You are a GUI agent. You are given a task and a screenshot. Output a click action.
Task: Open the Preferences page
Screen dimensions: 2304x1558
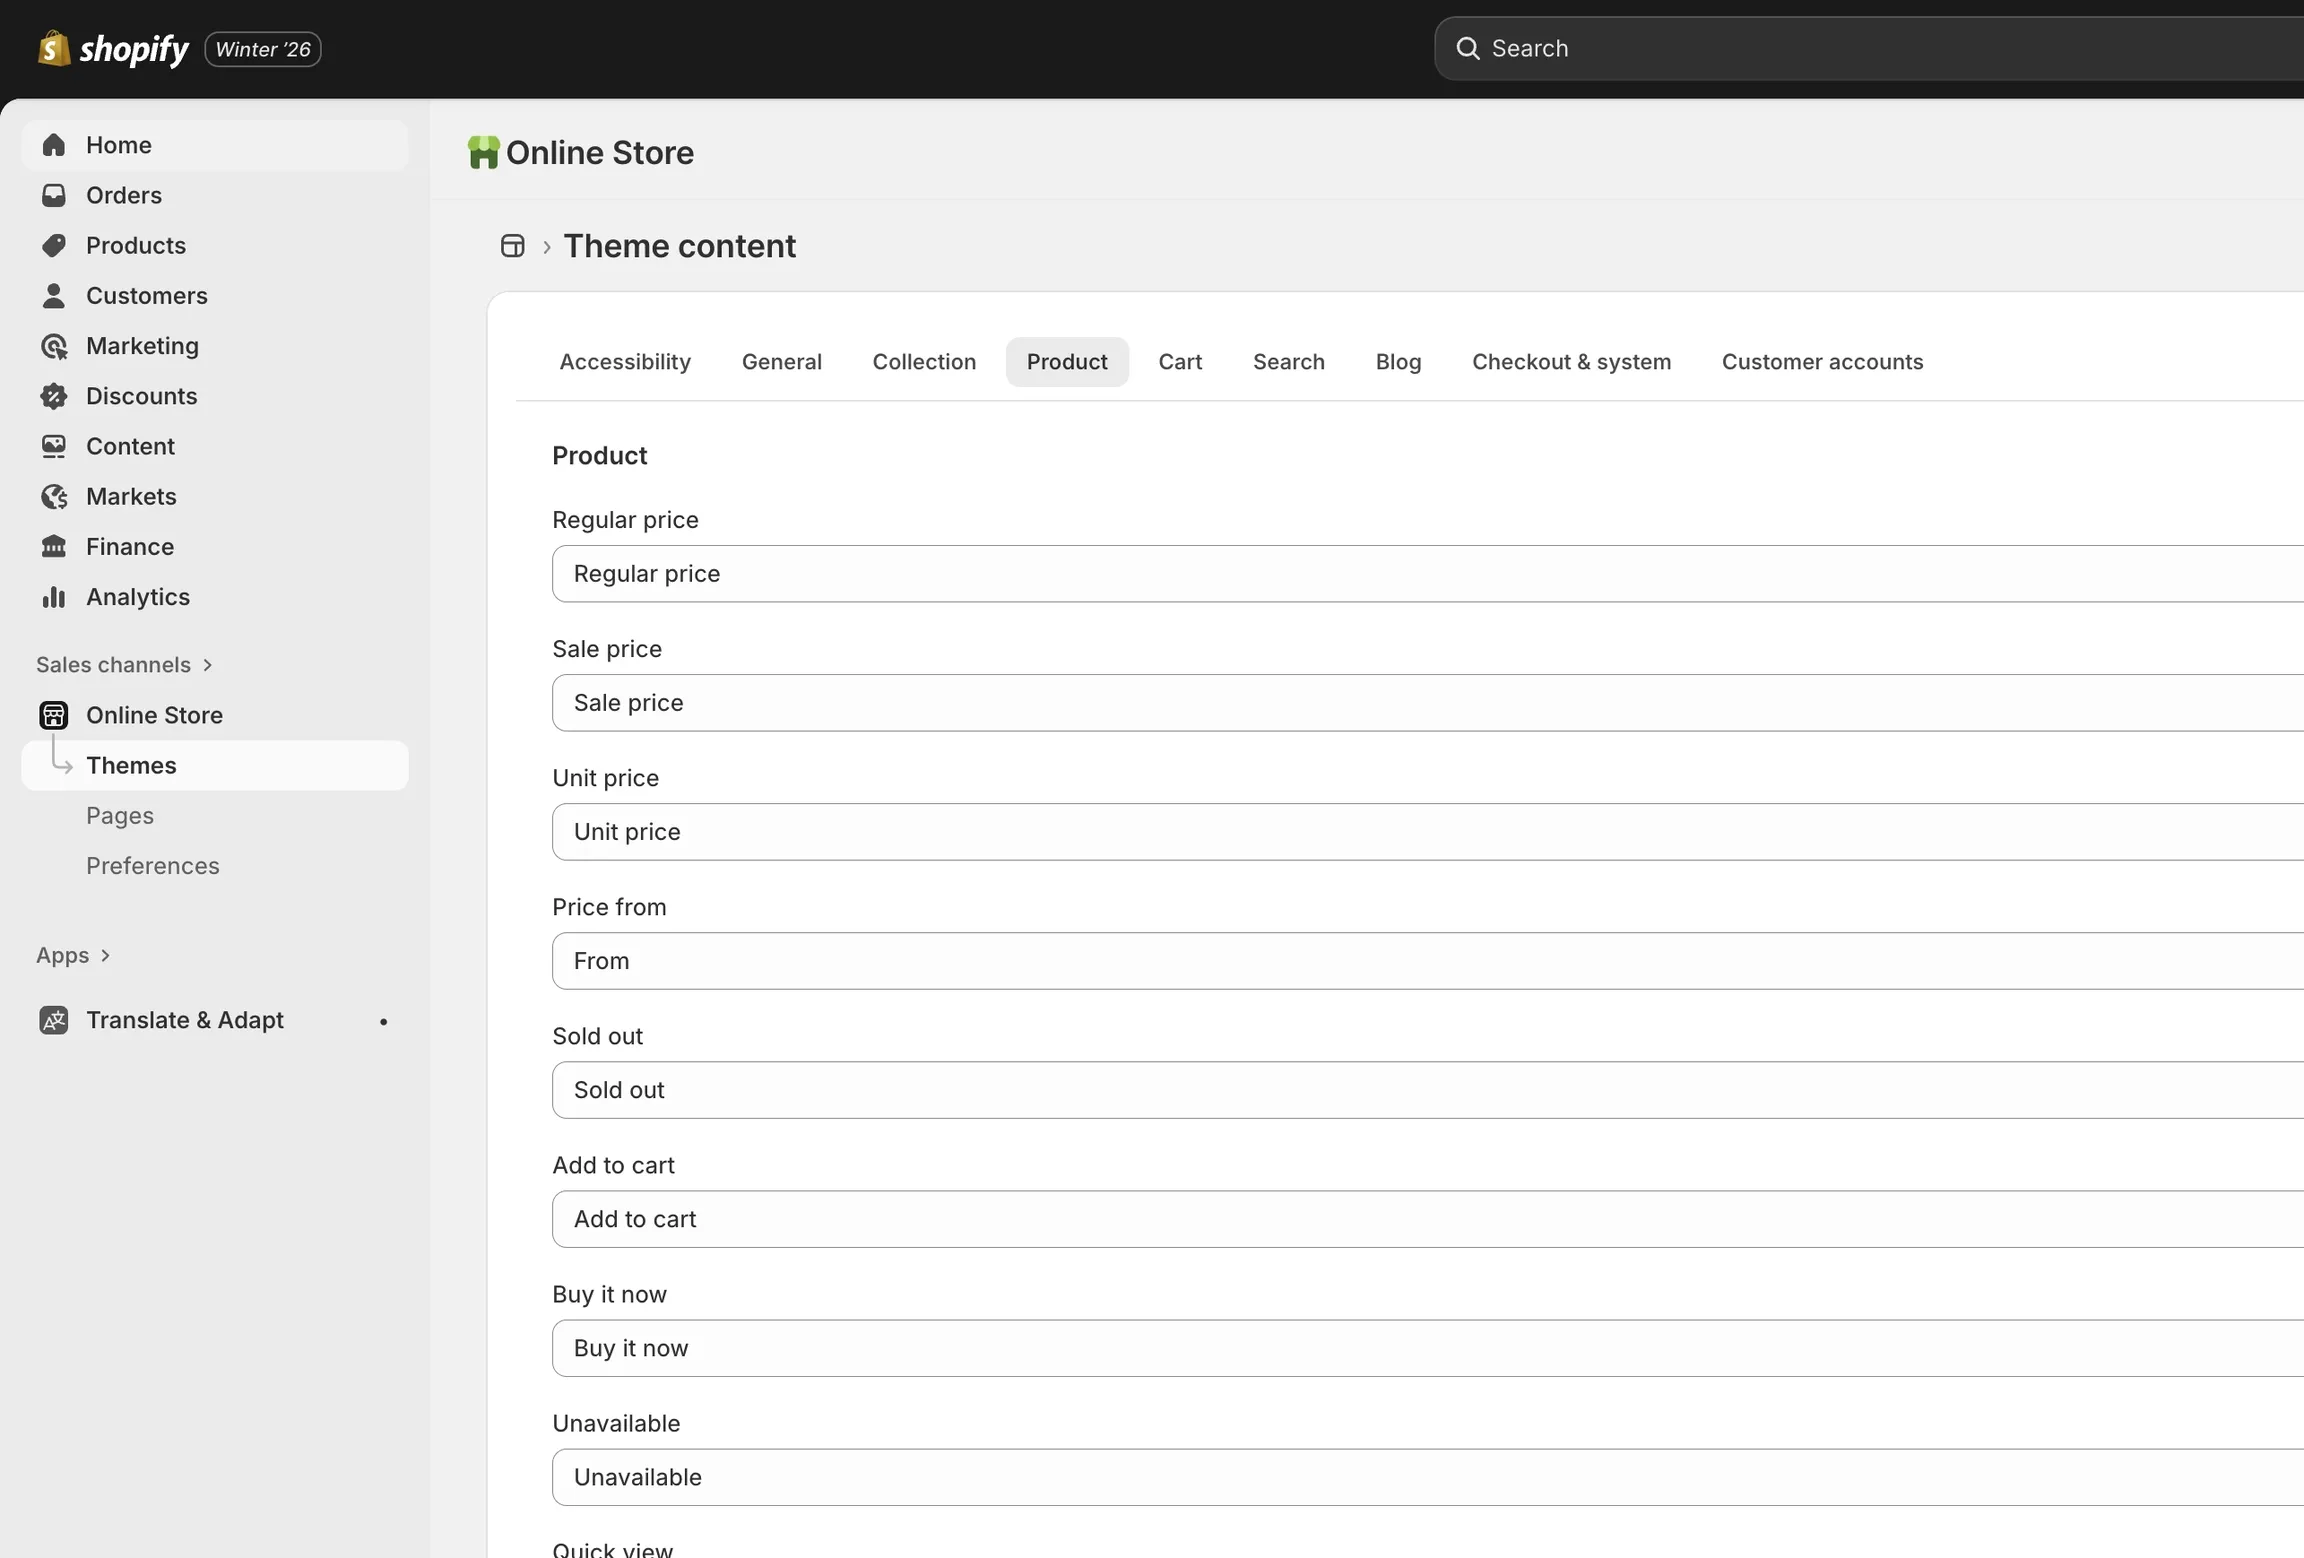point(153,865)
